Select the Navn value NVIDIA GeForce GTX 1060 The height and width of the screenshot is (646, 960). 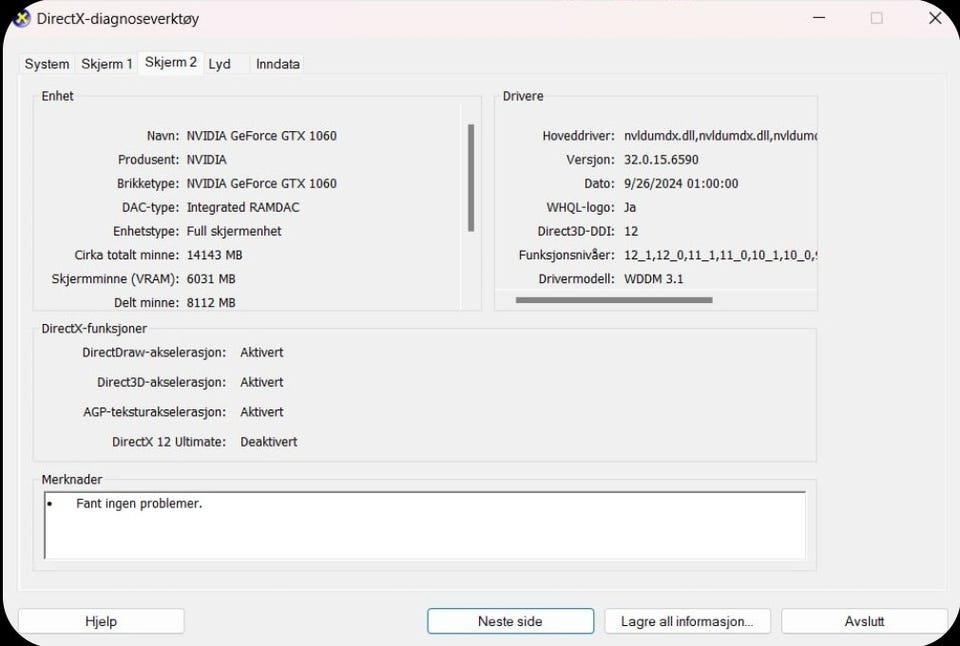click(x=261, y=135)
